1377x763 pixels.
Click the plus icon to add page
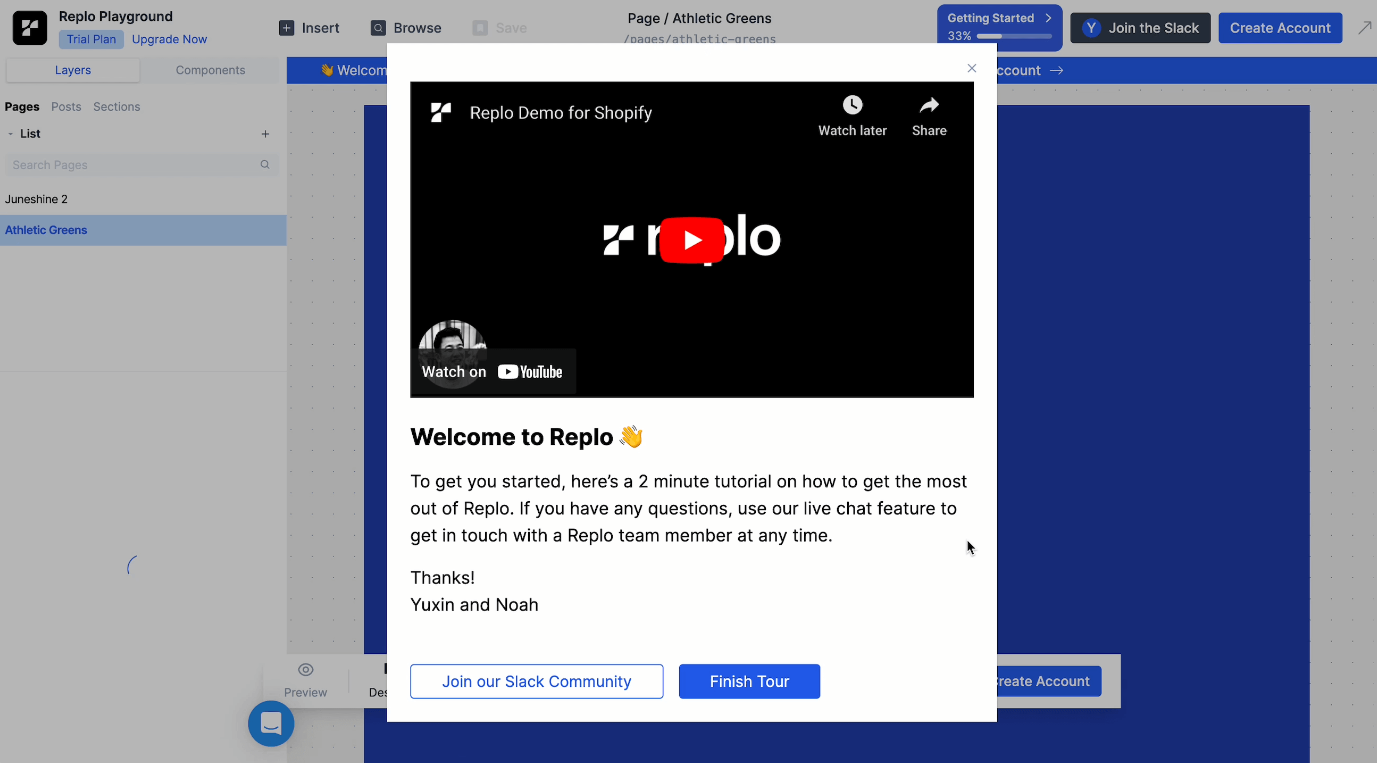click(x=265, y=134)
